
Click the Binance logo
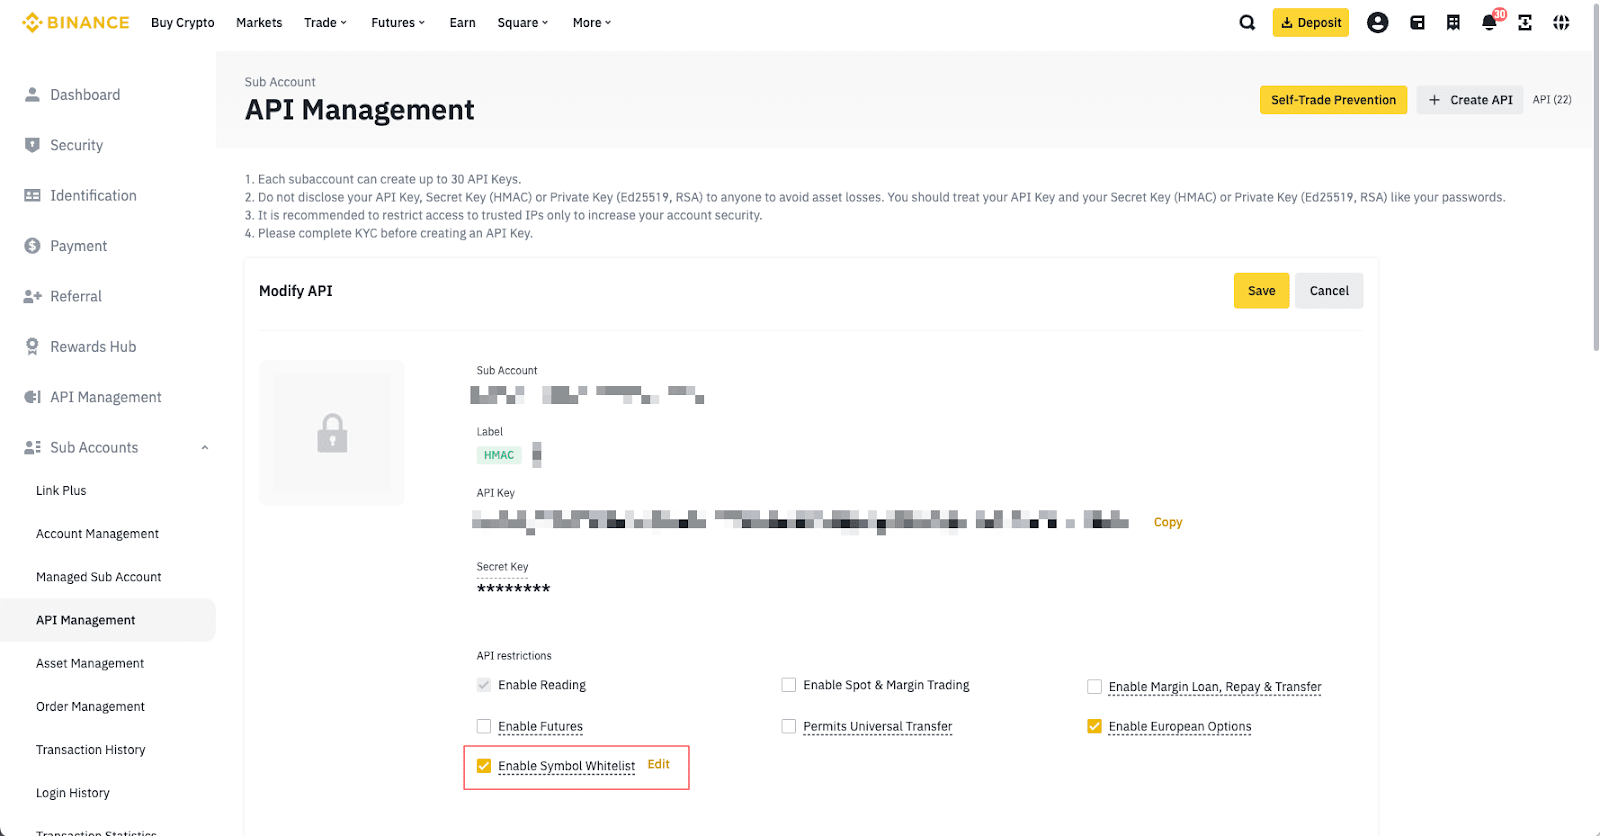(76, 23)
